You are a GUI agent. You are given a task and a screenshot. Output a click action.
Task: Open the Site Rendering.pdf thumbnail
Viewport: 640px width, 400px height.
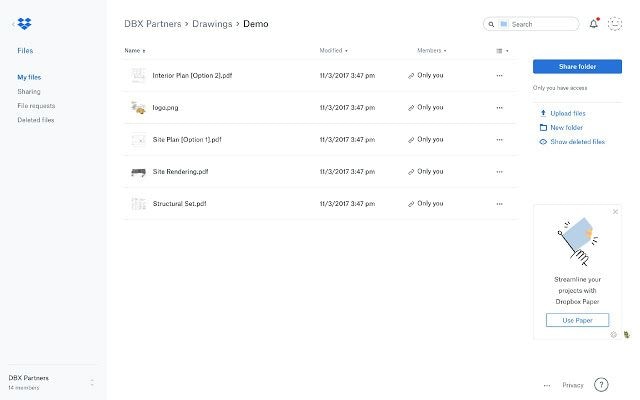click(x=138, y=171)
